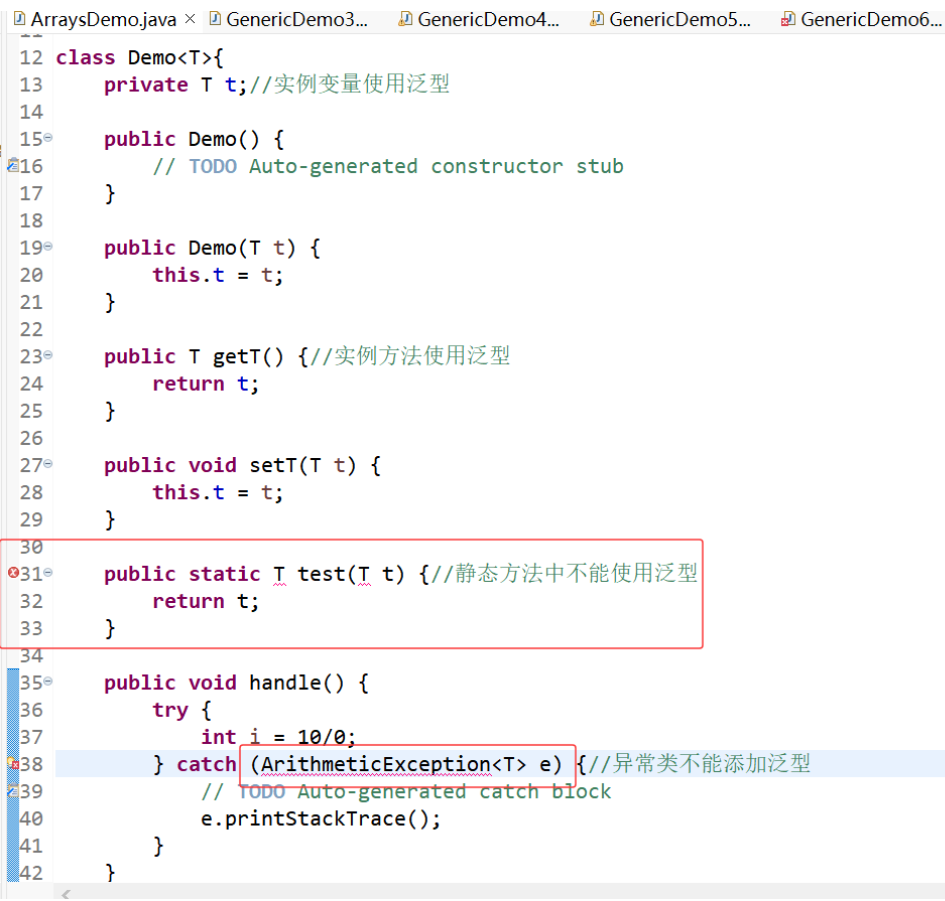Click the 'setT' method name on line 27
Image resolution: width=945 pixels, height=901 pixels.
[273, 465]
